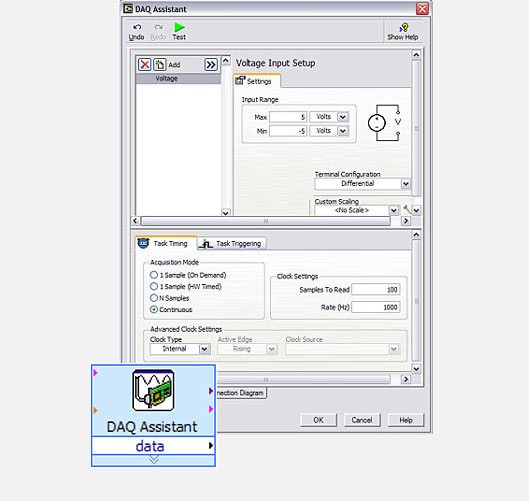Open the Show Help panel
Viewport: 529px width, 501px height.
(403, 32)
